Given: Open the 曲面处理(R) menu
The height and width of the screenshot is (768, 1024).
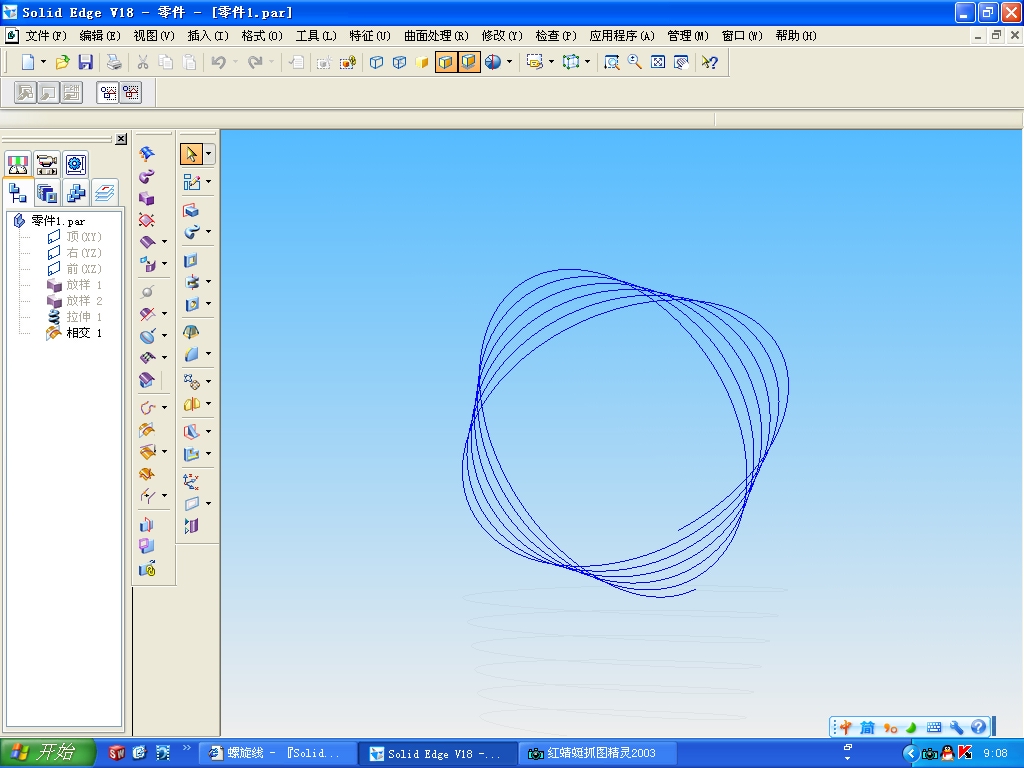Looking at the screenshot, I should (x=436, y=36).
